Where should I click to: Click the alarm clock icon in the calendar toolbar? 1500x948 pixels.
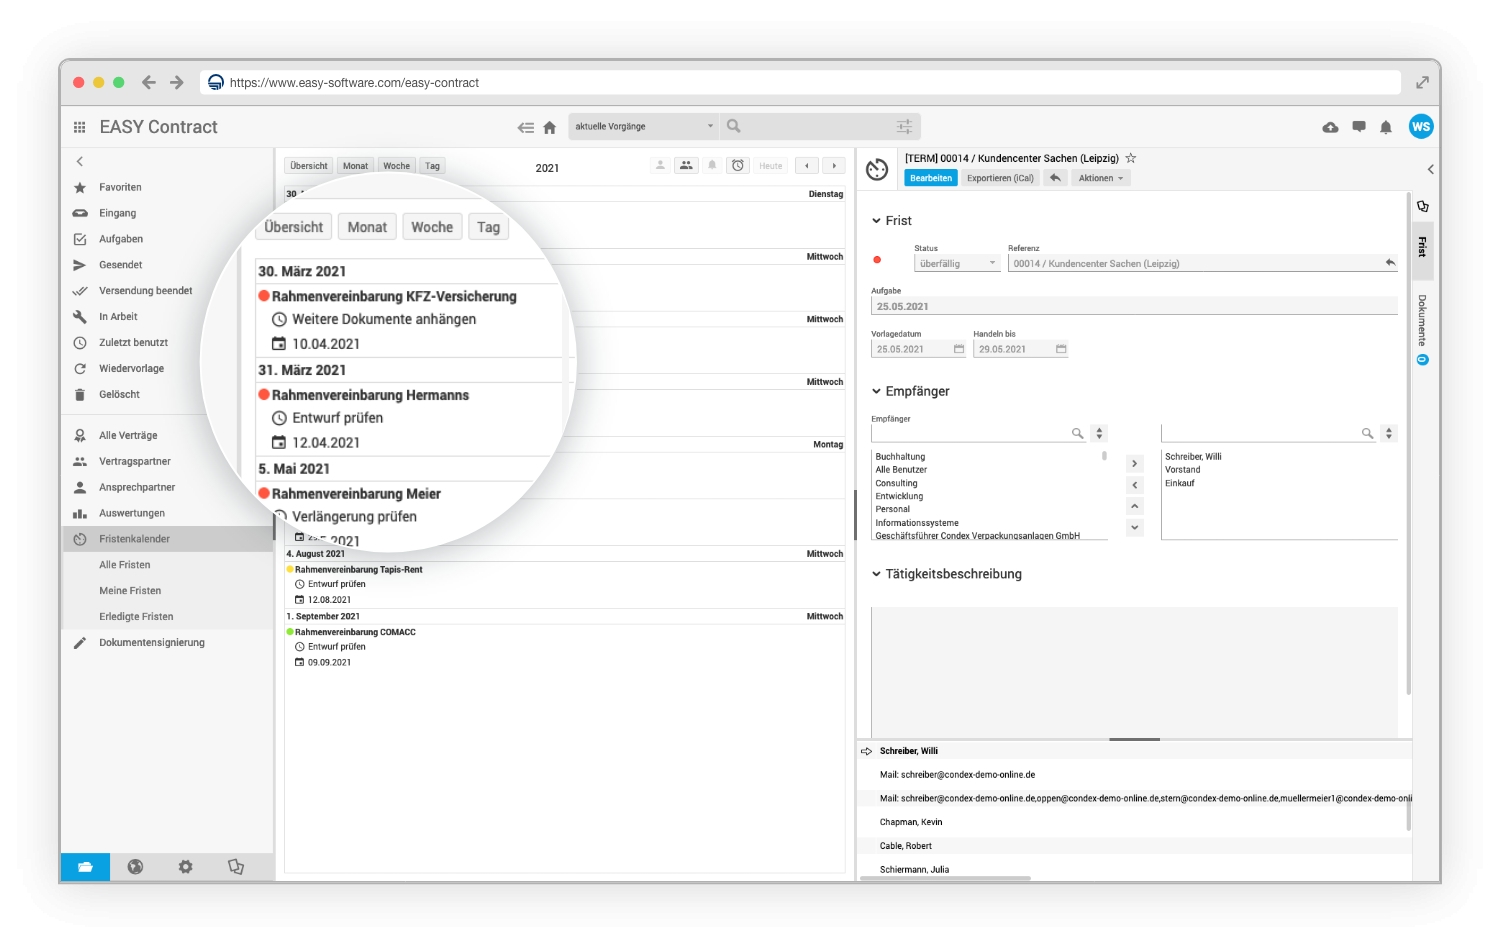[x=738, y=166]
